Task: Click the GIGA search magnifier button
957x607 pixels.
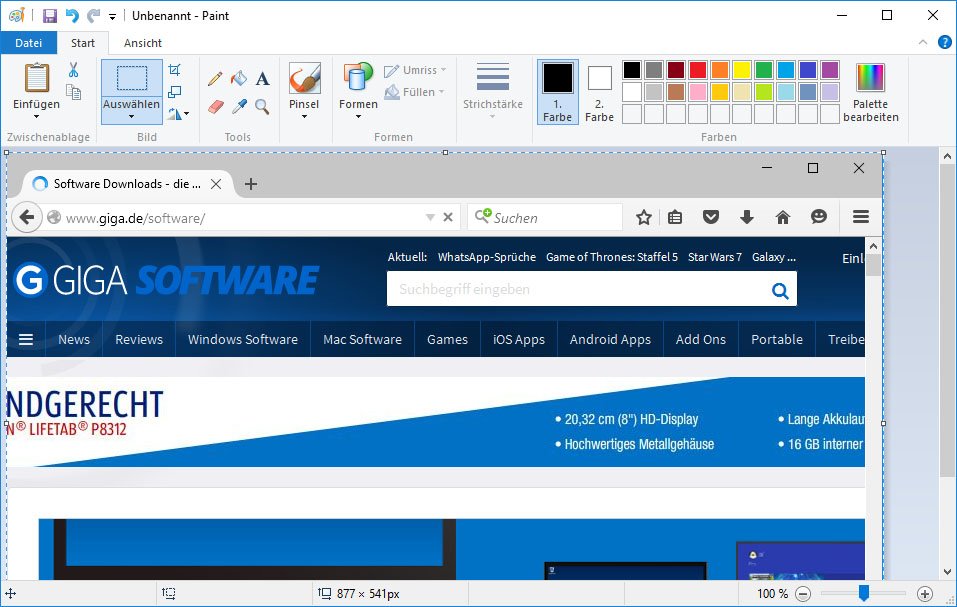Action: [x=780, y=290]
